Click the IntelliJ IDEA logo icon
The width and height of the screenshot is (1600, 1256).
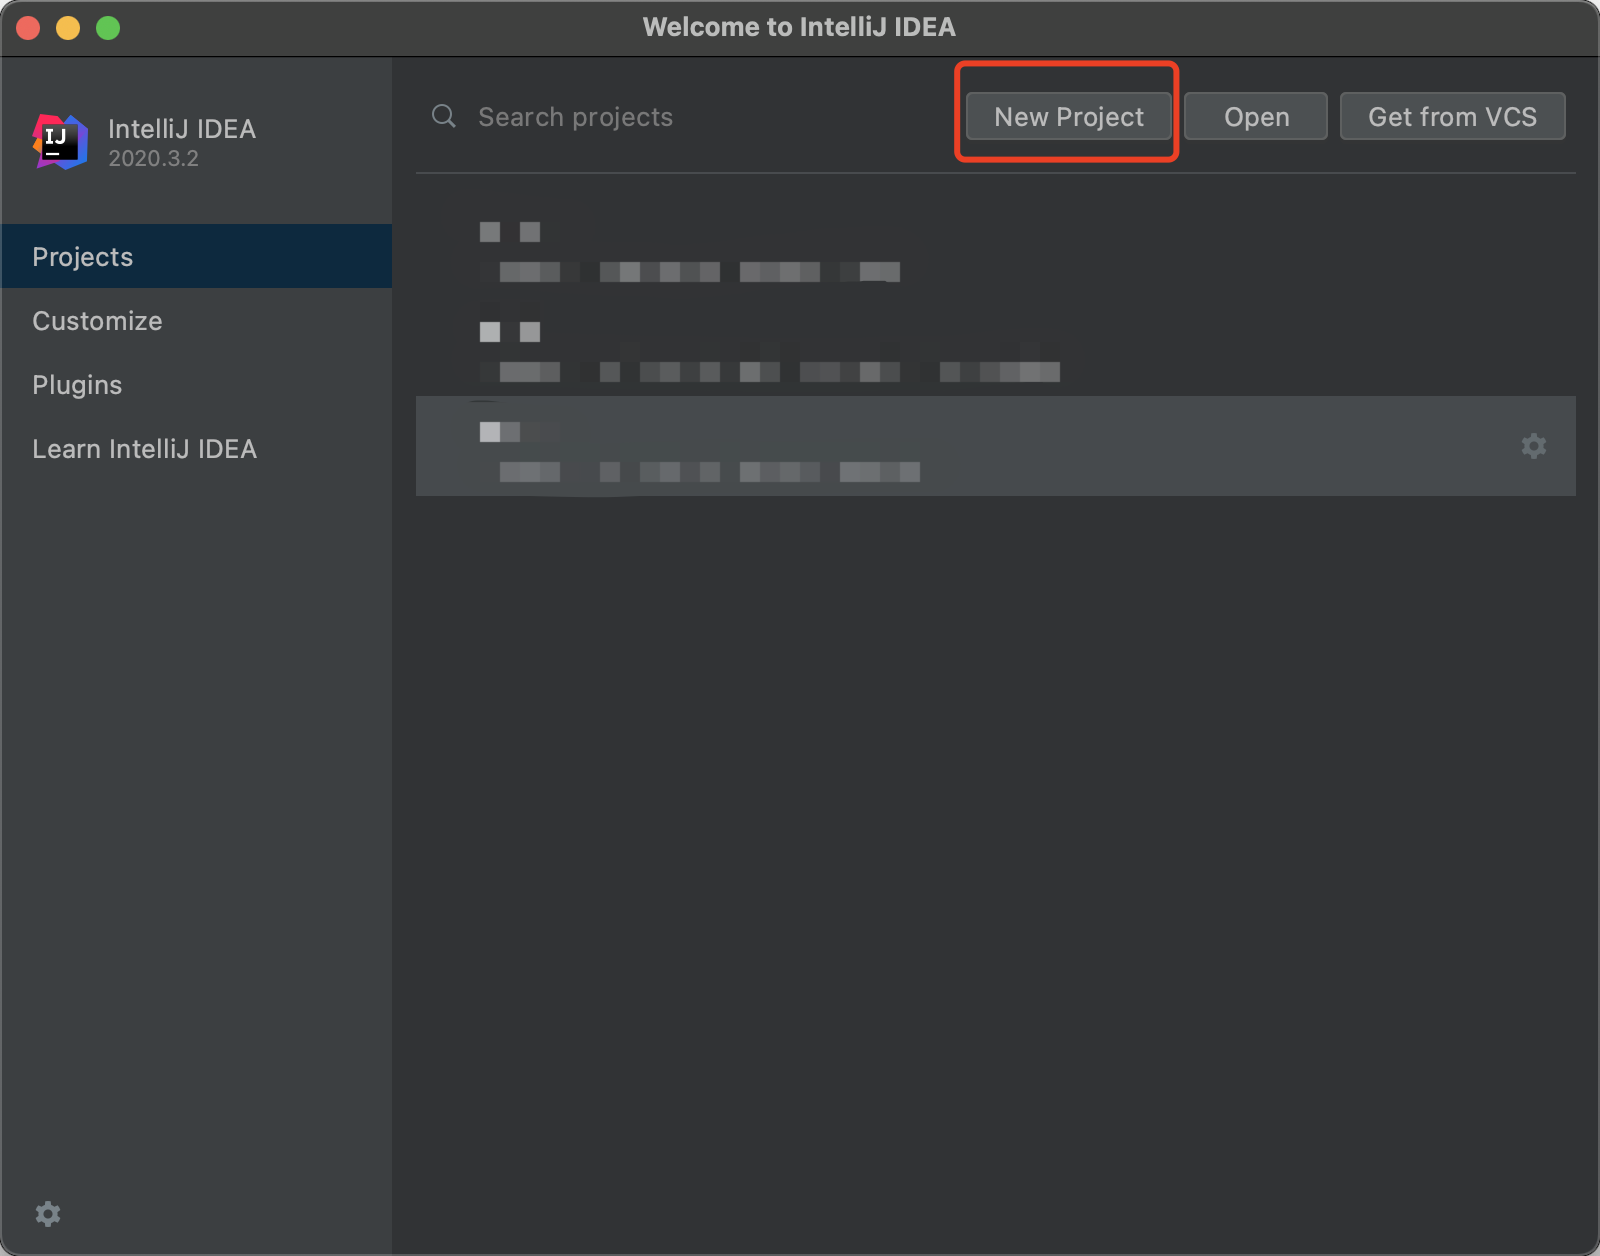coord(60,141)
